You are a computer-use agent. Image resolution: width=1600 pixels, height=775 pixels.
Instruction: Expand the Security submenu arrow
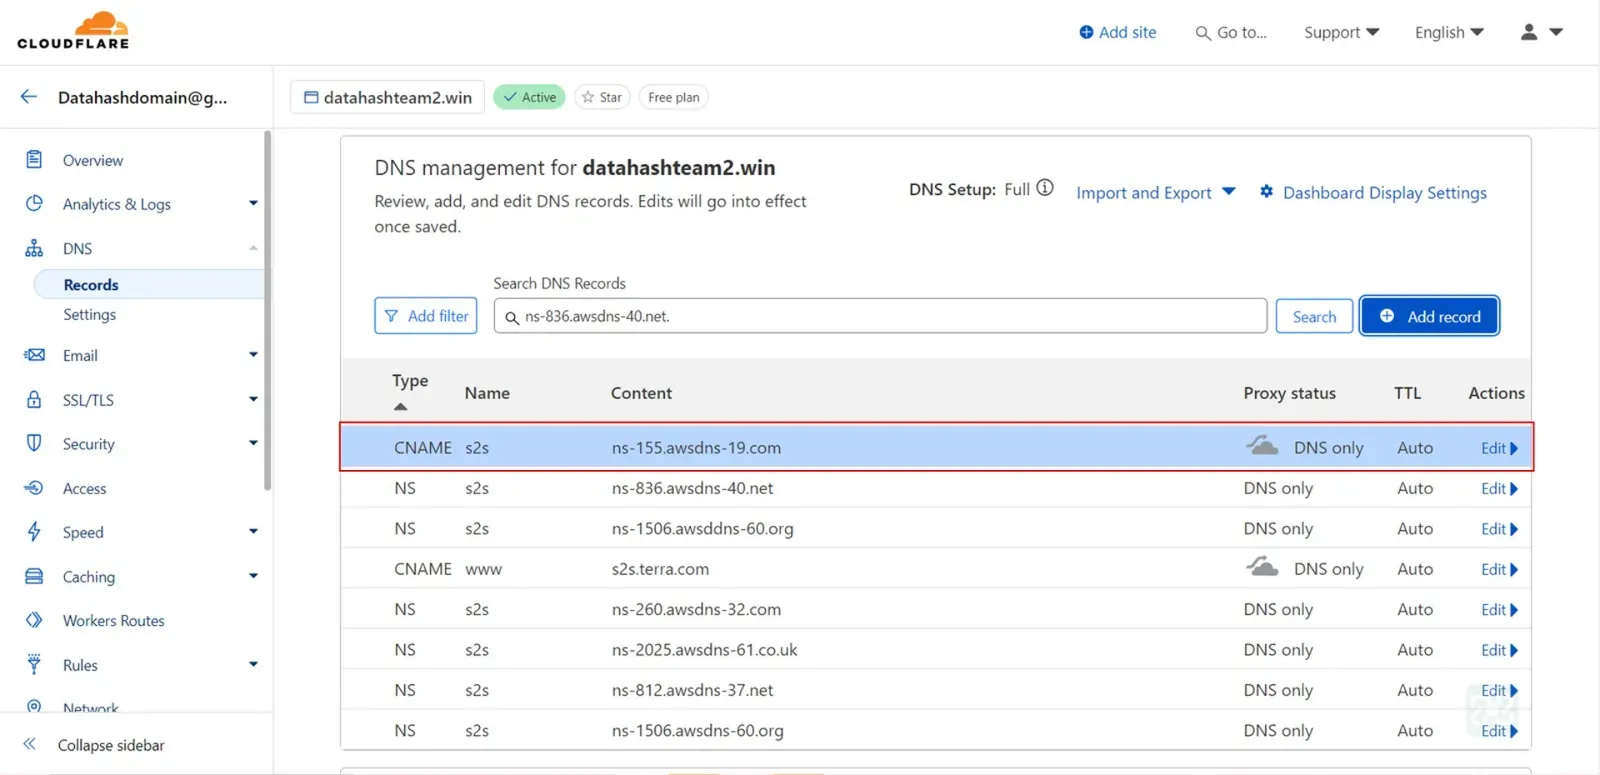(253, 443)
